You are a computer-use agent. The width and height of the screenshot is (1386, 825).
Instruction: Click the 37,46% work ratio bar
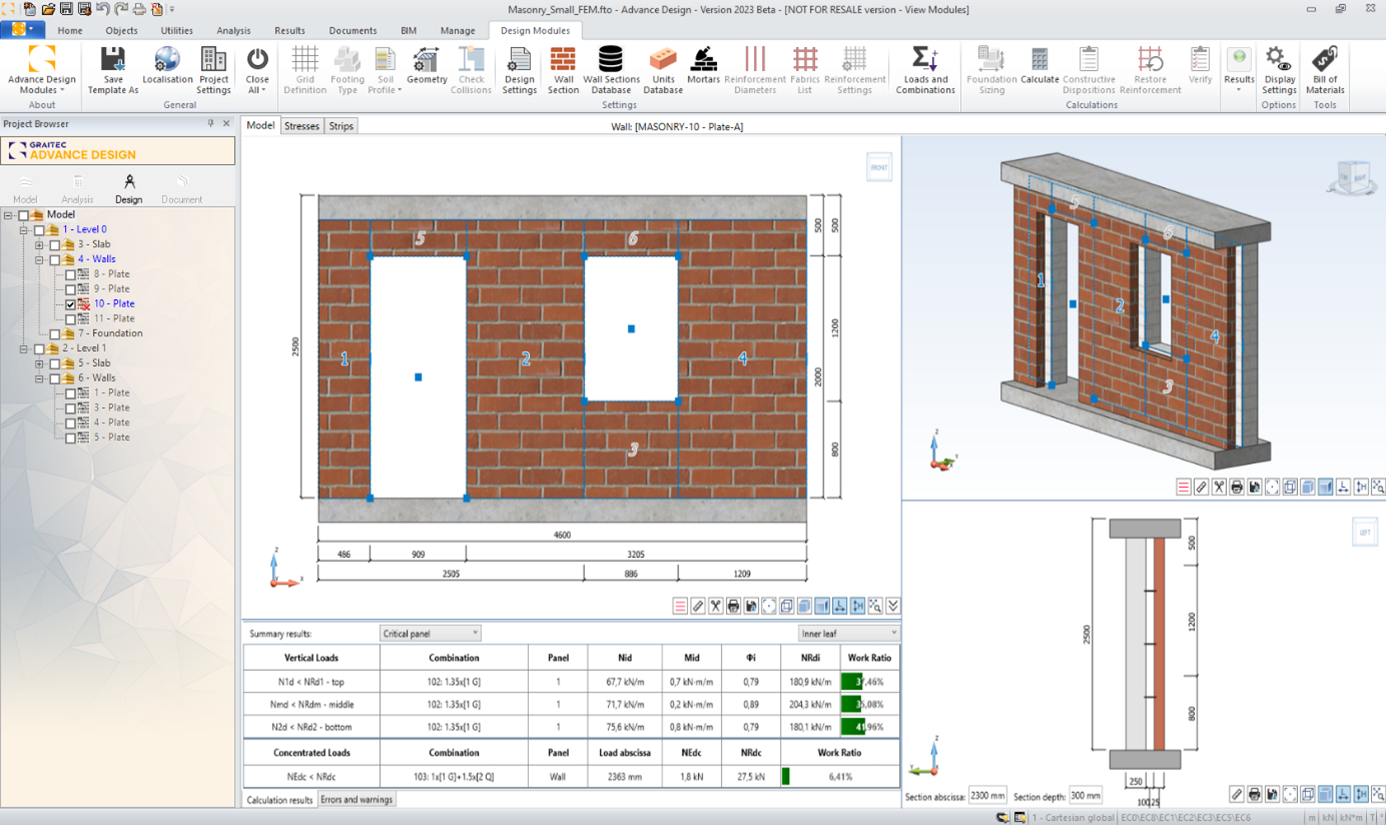869,682
